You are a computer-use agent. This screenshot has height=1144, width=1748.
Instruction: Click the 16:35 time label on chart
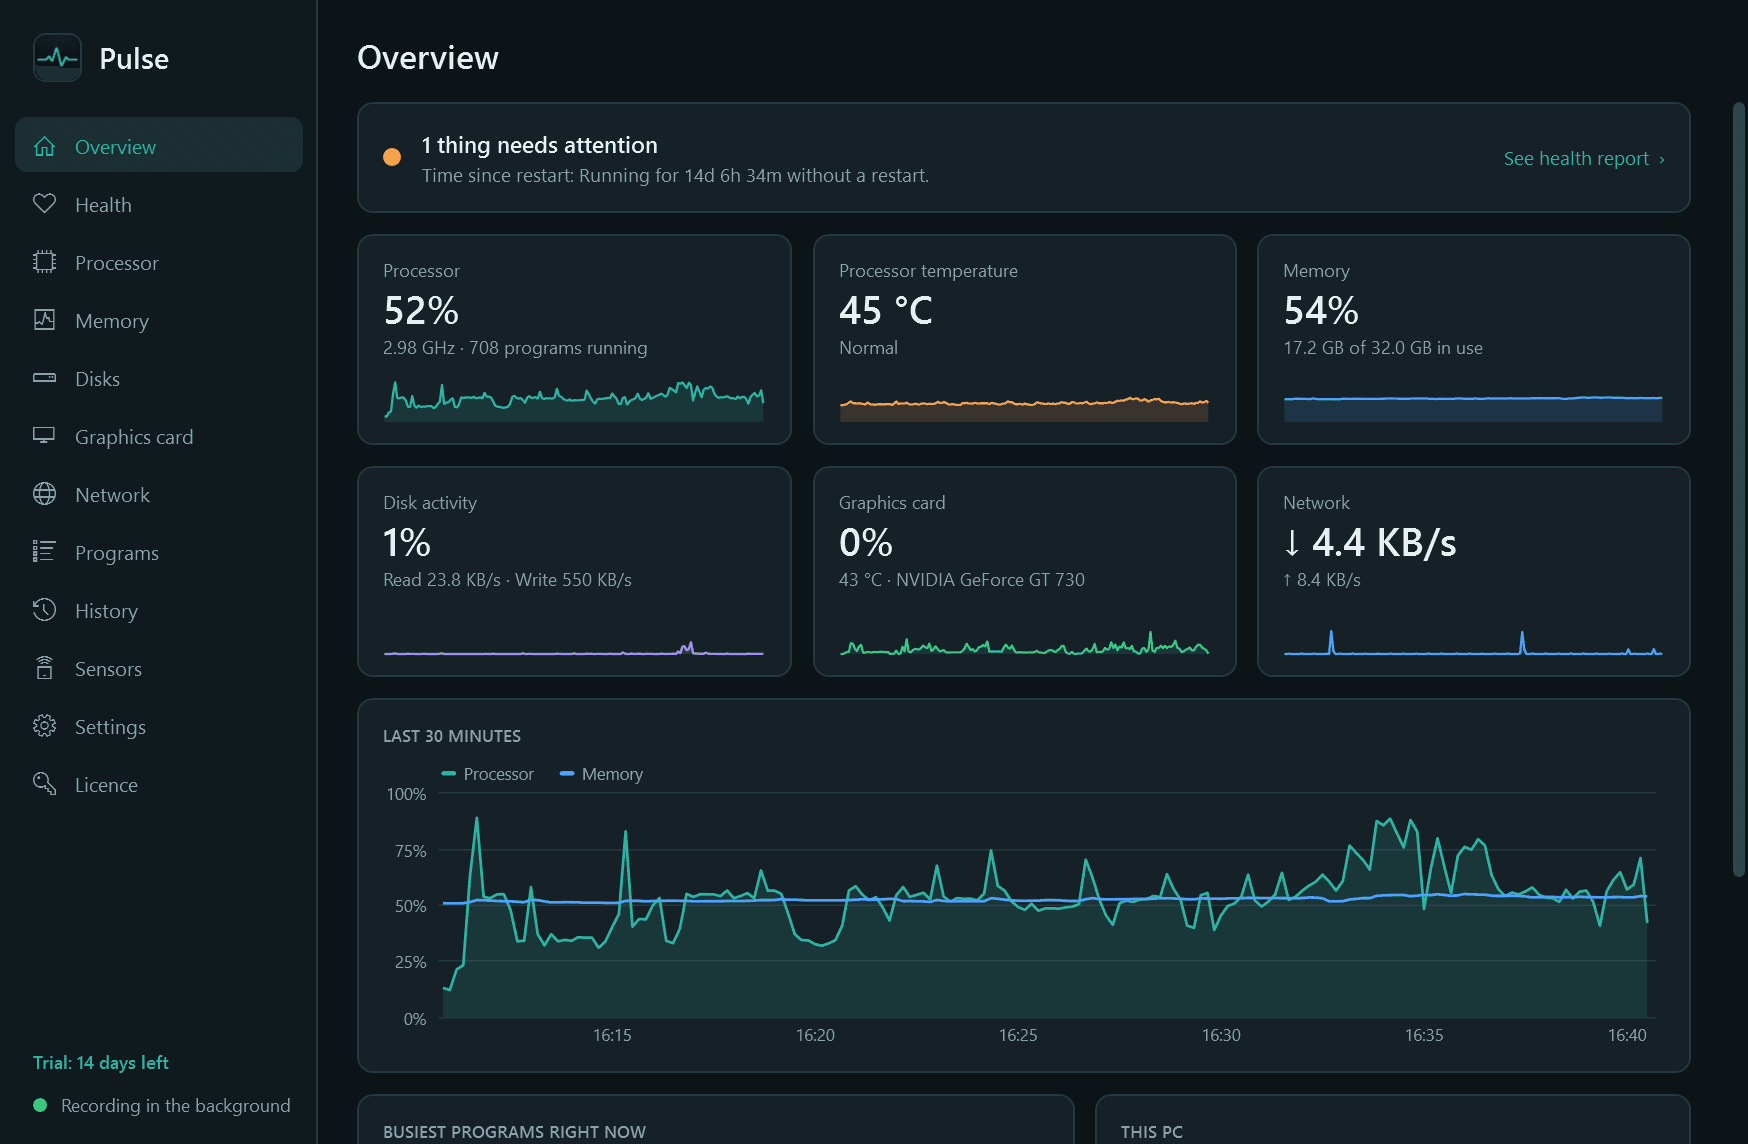tap(1424, 1035)
